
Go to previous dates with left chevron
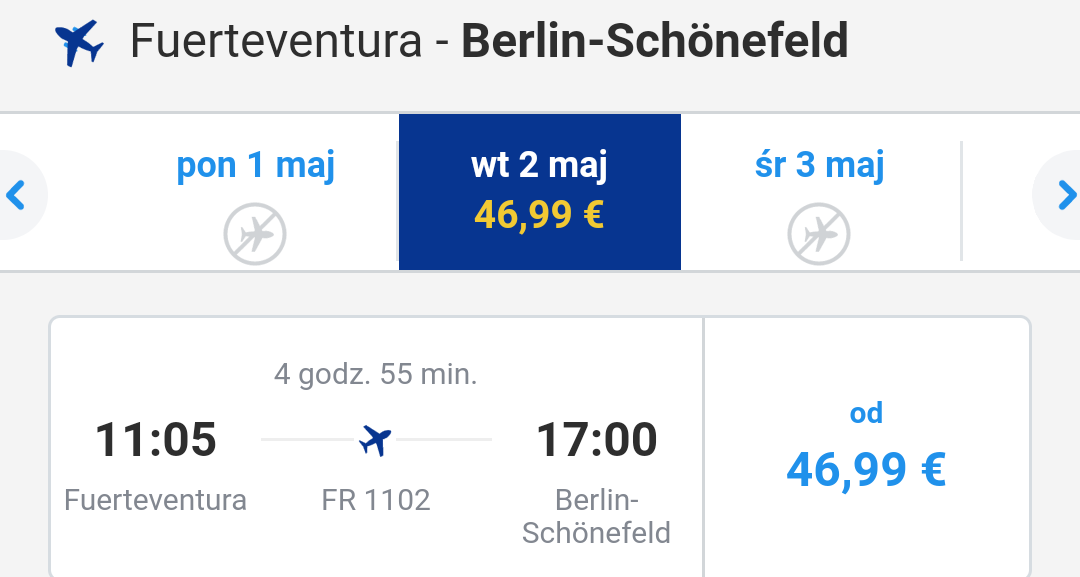click(16, 195)
